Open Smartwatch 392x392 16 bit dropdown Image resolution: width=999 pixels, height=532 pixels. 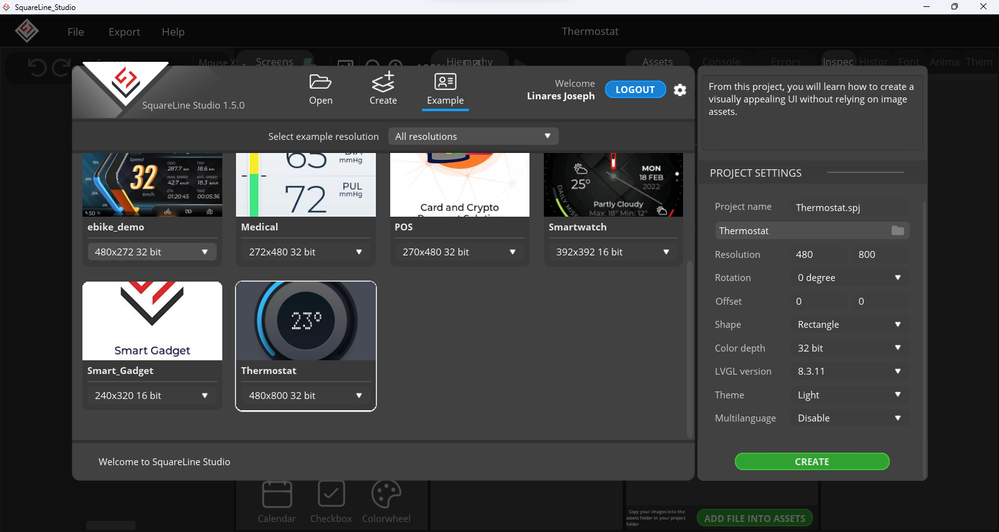(x=613, y=252)
